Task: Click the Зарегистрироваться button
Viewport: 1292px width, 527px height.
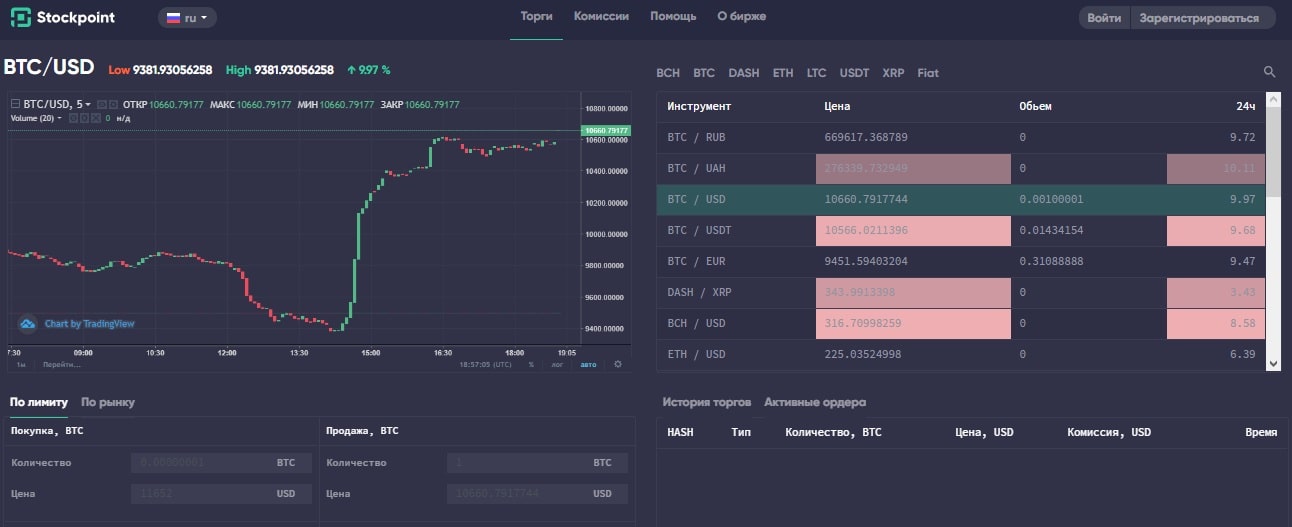Action: (1203, 18)
